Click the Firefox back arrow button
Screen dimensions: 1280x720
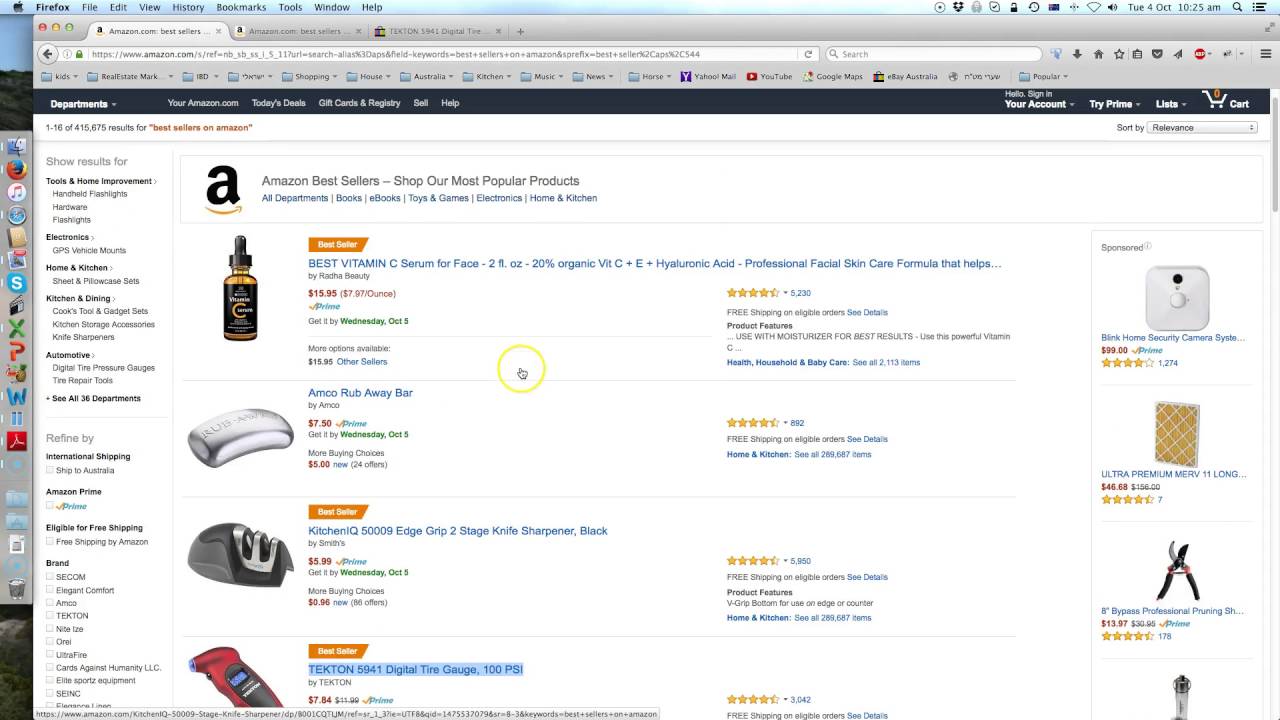click(x=47, y=54)
